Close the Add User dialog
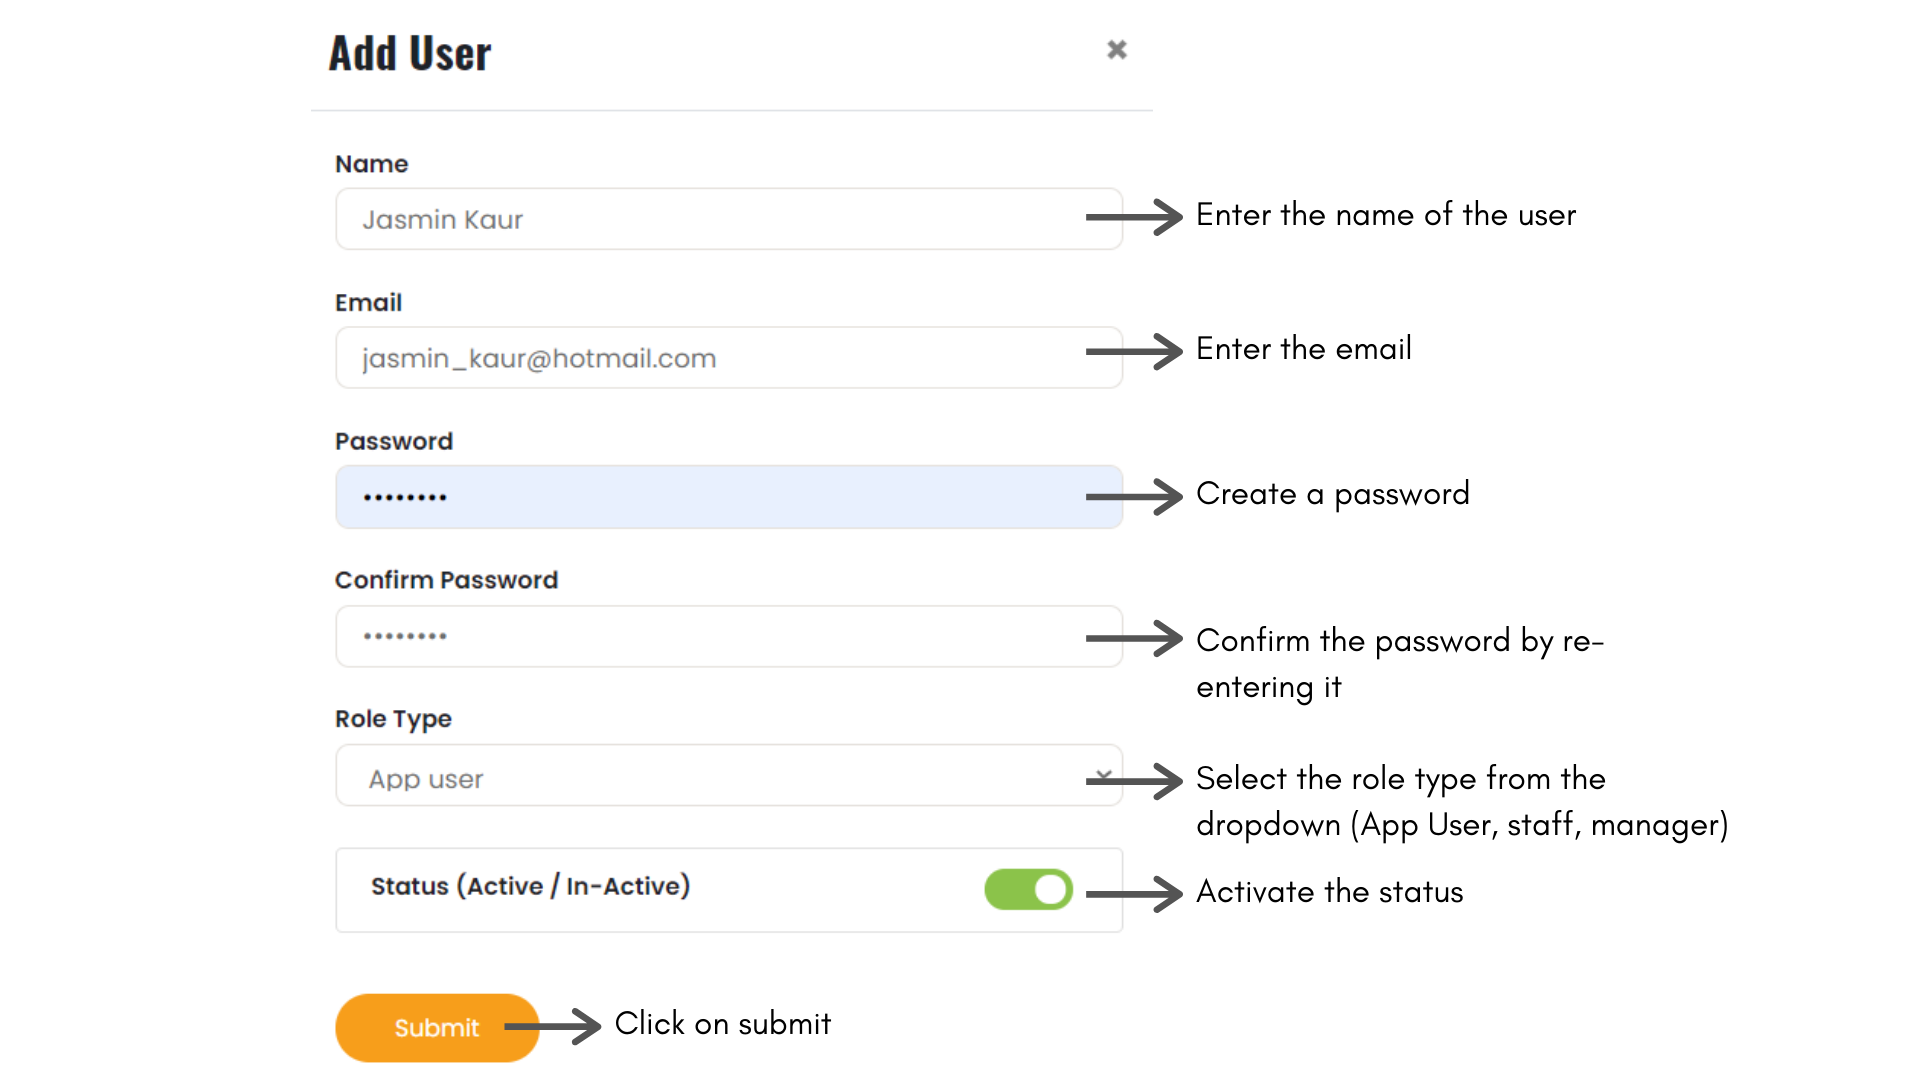This screenshot has width=1920, height=1080. point(1117,50)
